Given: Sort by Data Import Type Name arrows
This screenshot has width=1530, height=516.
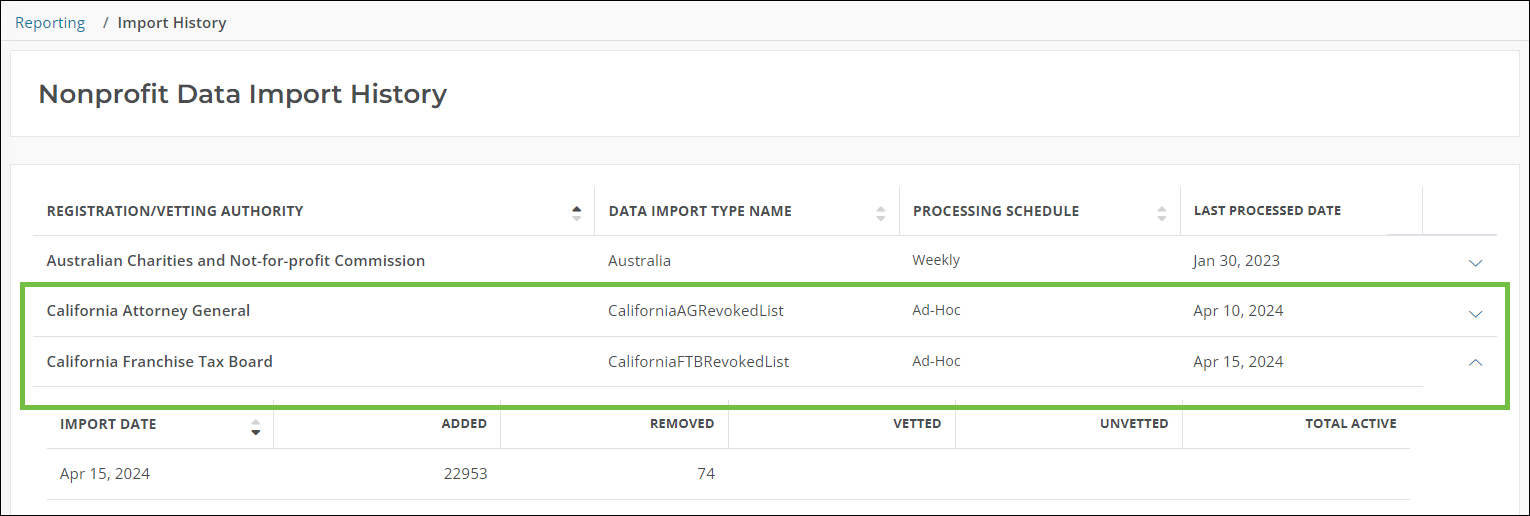Looking at the screenshot, I should pos(880,212).
